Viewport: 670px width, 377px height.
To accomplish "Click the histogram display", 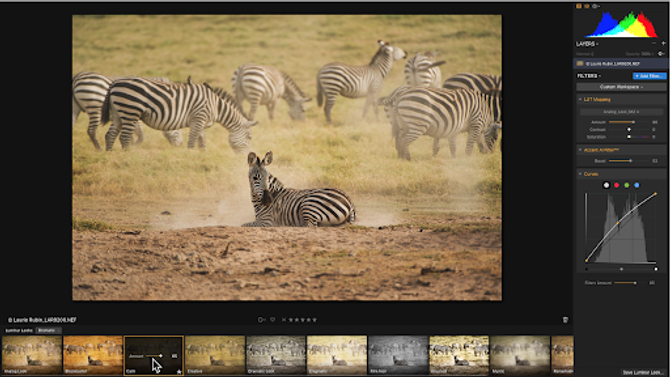I will [x=622, y=24].
